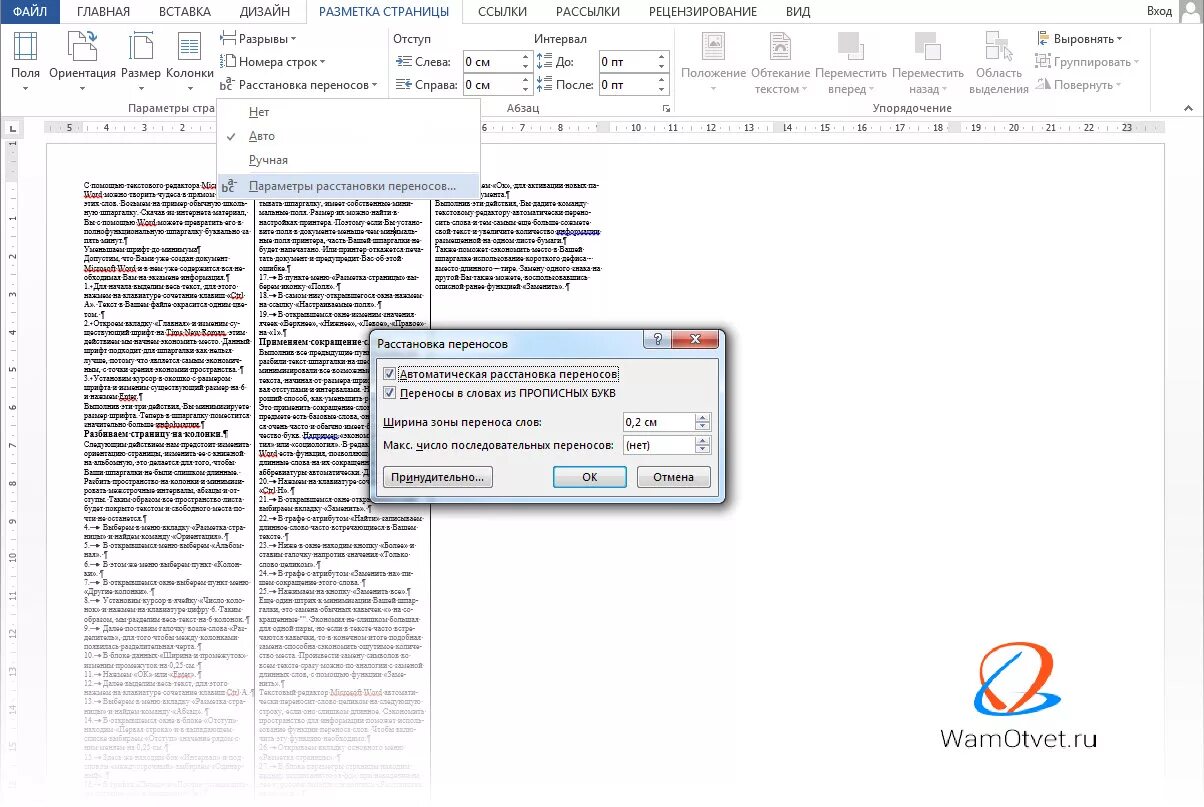Select Авто in the hyphenation menu
Screen dimensions: 1204x807
(x=349, y=136)
